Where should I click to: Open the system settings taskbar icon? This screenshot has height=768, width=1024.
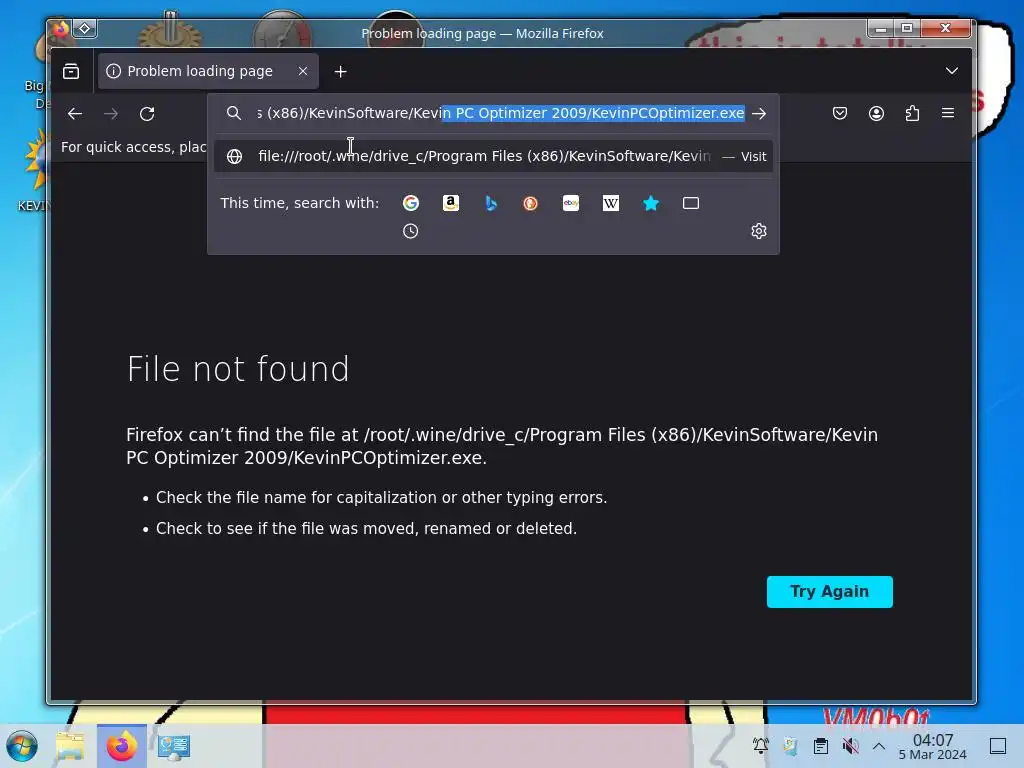[x=174, y=746]
